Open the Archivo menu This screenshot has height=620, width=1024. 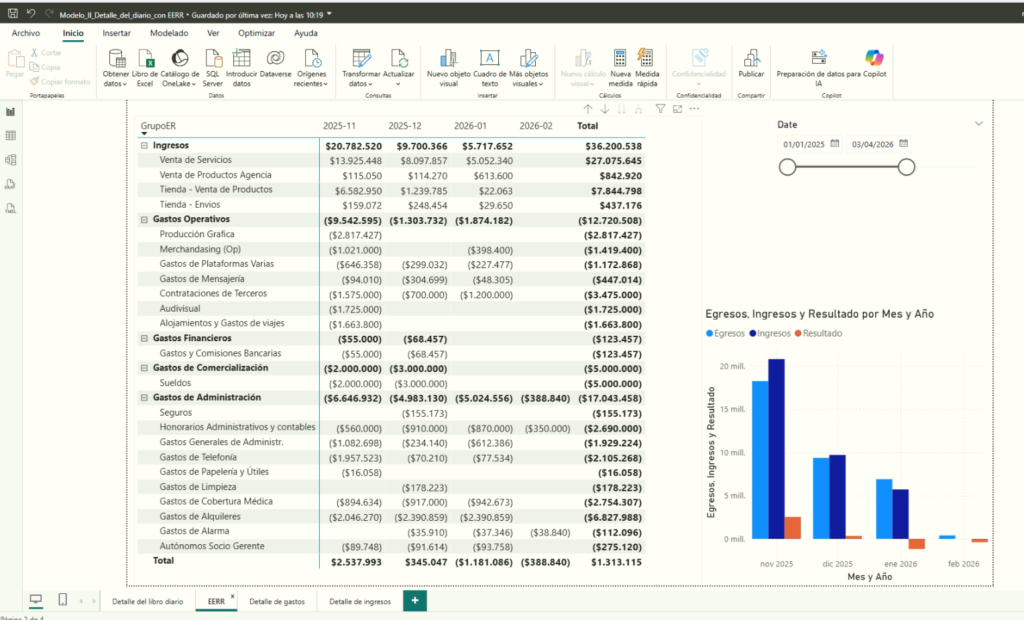pyautogui.click(x=26, y=33)
